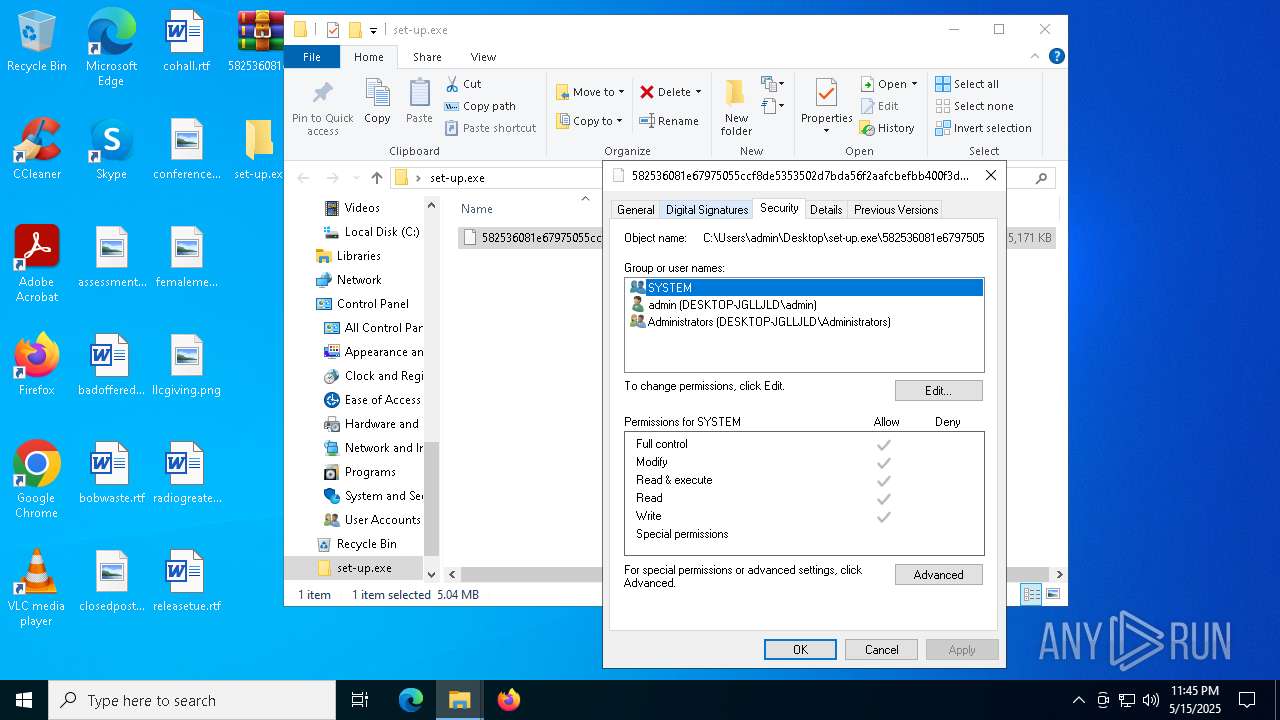Expand the Open dropdown in ribbon
This screenshot has width=1280, height=720.
(914, 85)
